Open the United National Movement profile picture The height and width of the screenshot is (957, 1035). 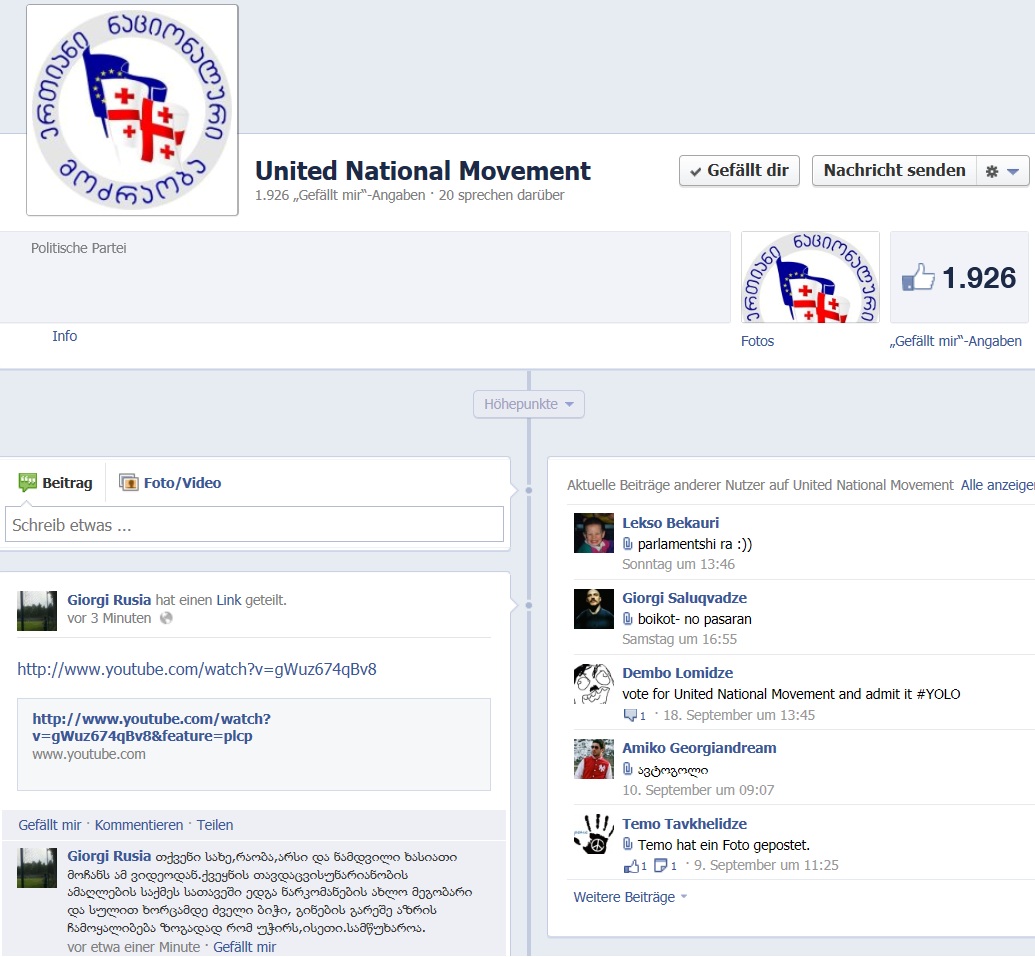pos(132,110)
